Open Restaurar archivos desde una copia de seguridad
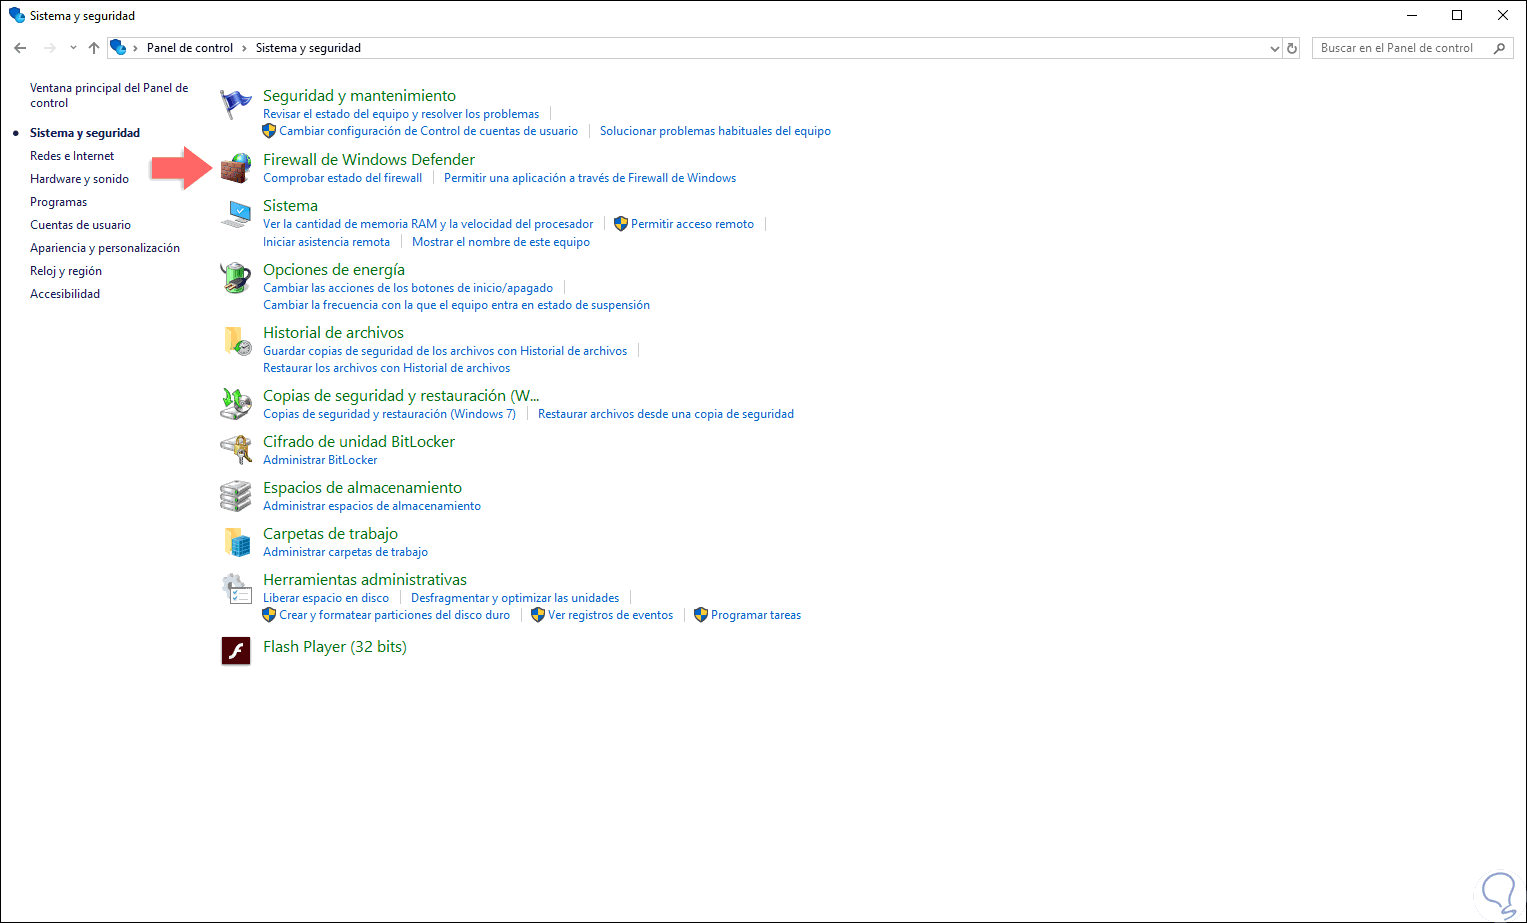Screen dimensions: 1527x923 point(666,414)
